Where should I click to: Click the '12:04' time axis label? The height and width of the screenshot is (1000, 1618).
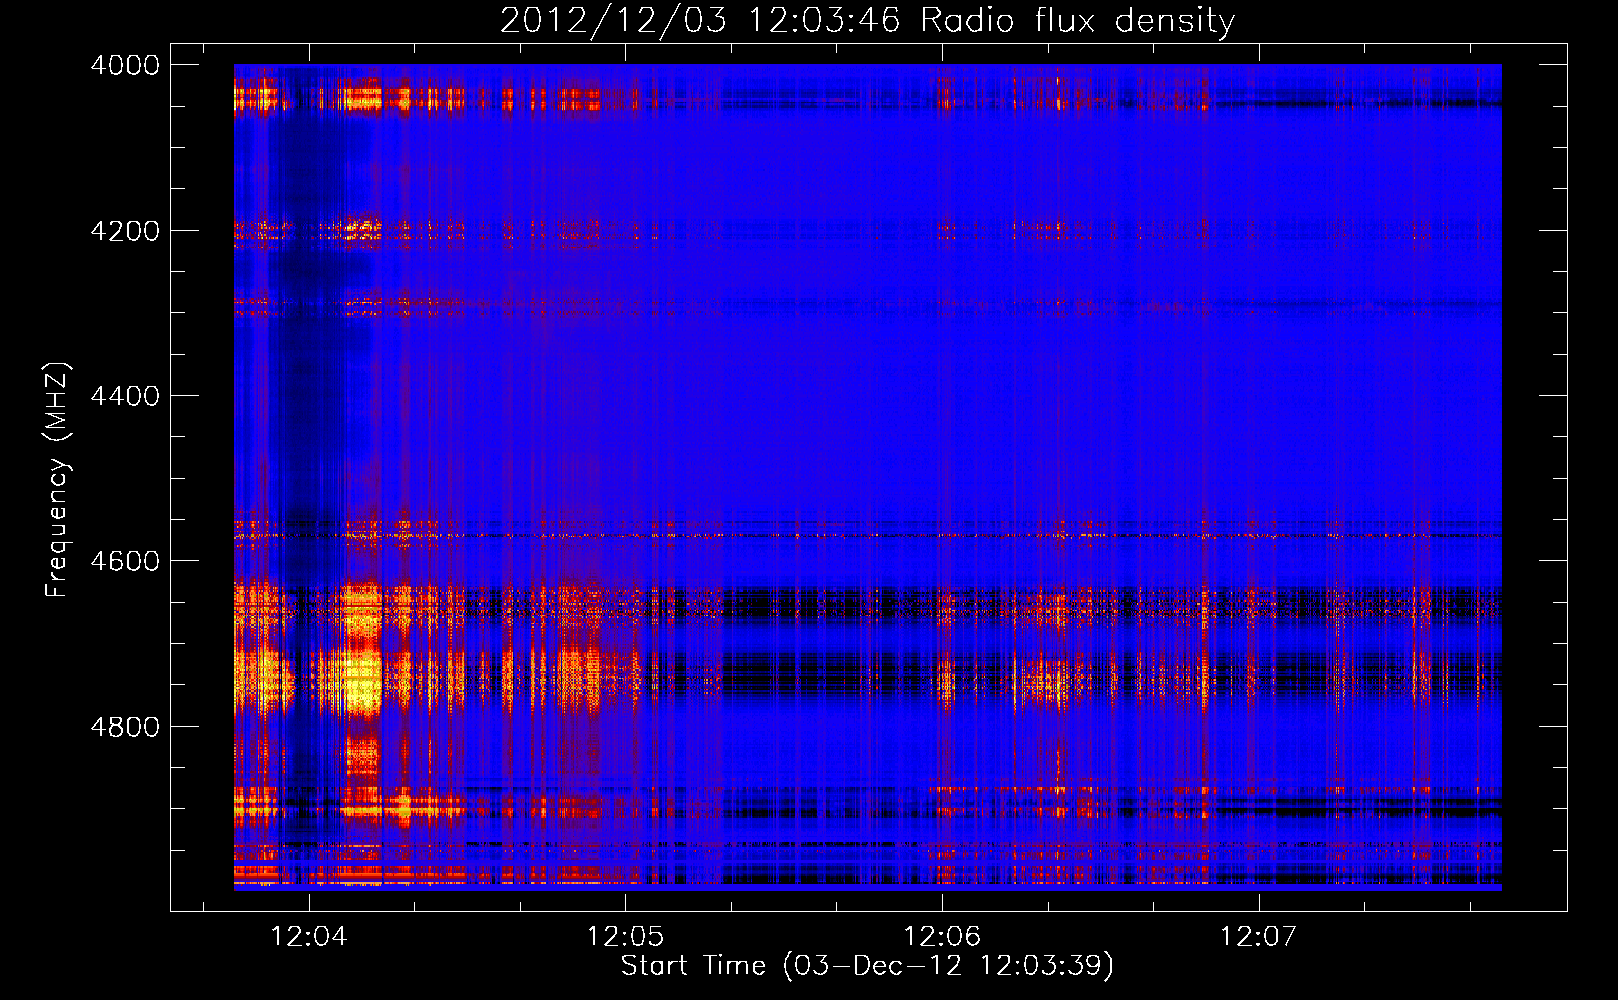[309, 937]
